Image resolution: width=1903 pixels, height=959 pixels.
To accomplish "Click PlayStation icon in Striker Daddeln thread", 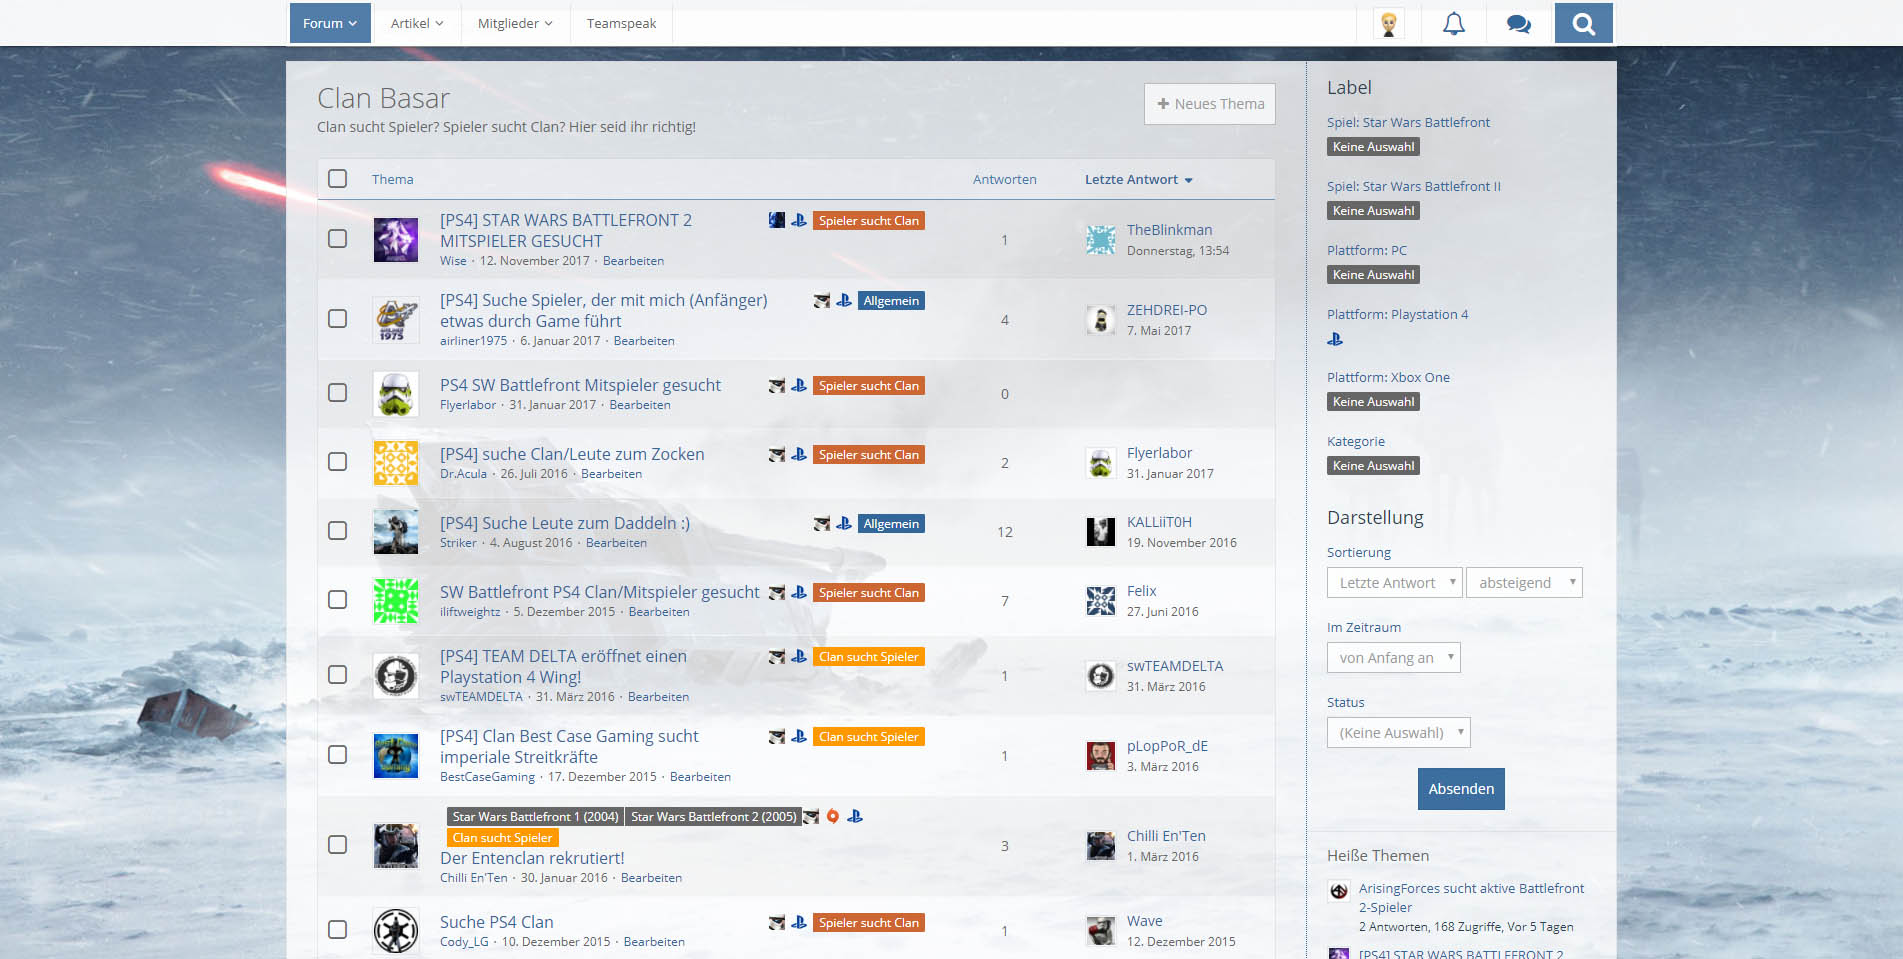I will (844, 523).
